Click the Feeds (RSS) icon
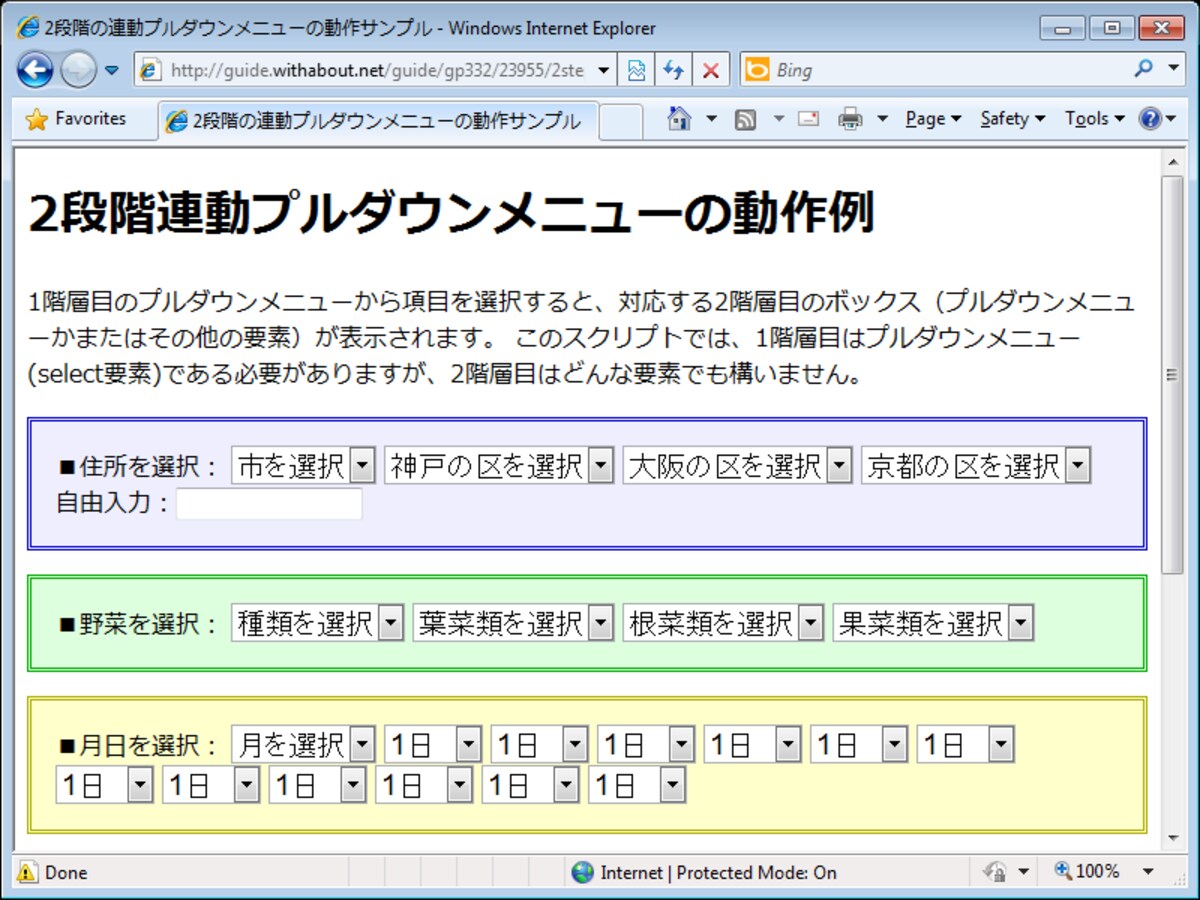Image resolution: width=1200 pixels, height=900 pixels. (745, 120)
